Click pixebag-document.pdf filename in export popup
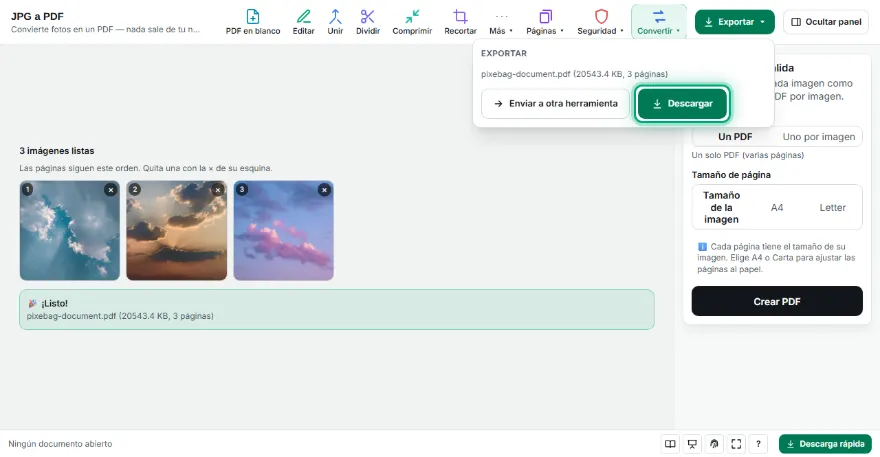This screenshot has height=457, width=880. click(525, 74)
